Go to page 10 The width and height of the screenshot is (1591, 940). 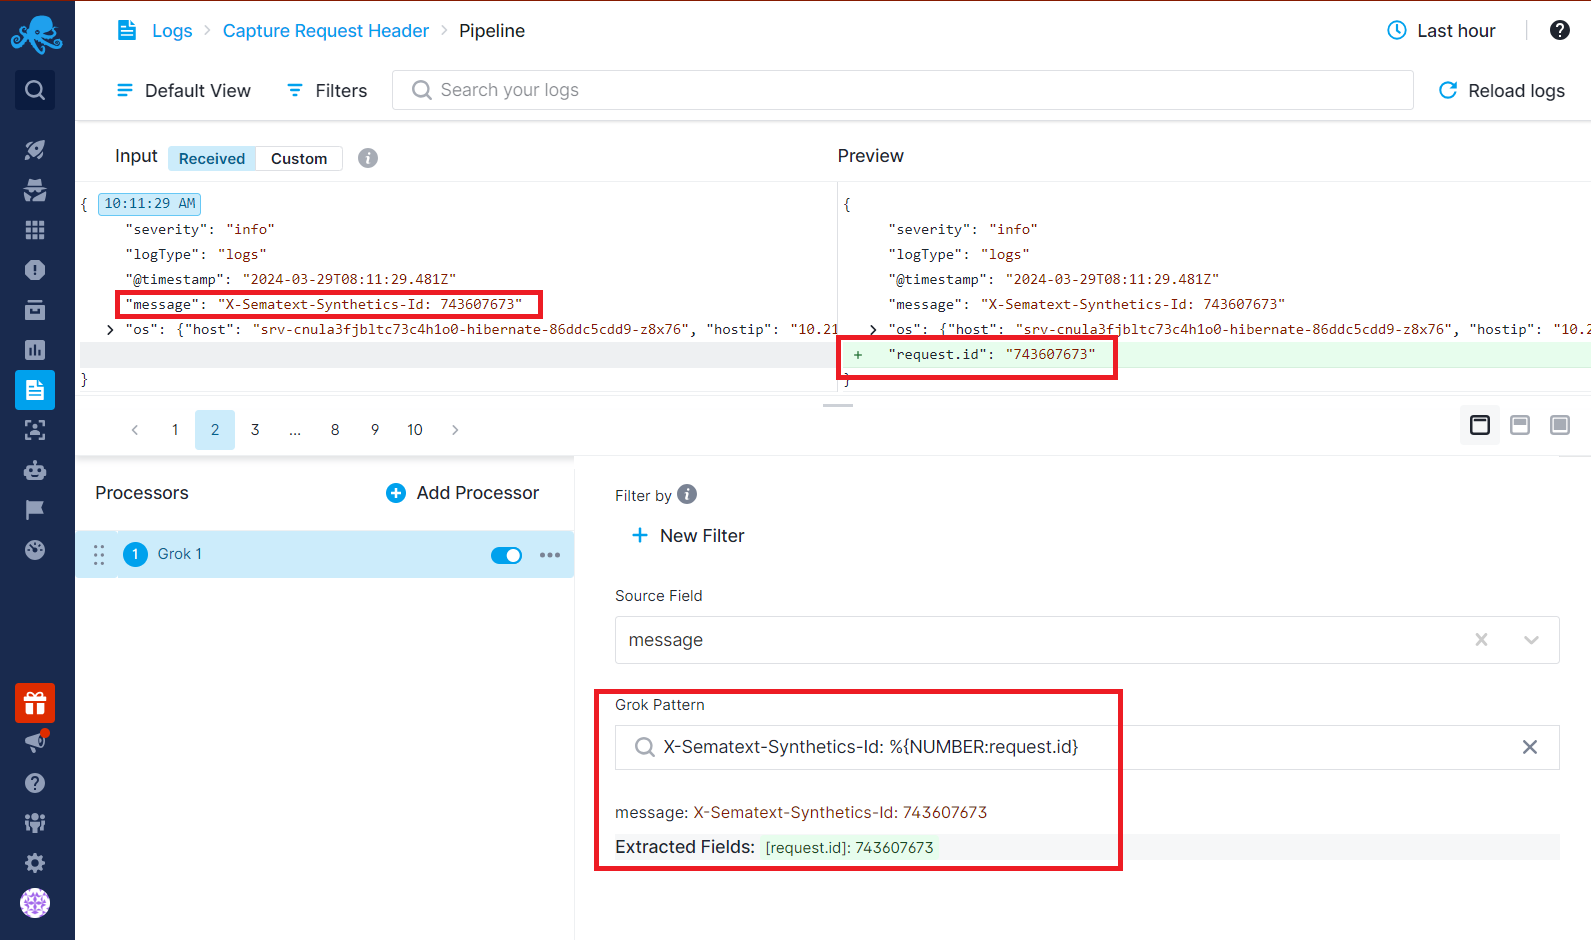click(415, 430)
